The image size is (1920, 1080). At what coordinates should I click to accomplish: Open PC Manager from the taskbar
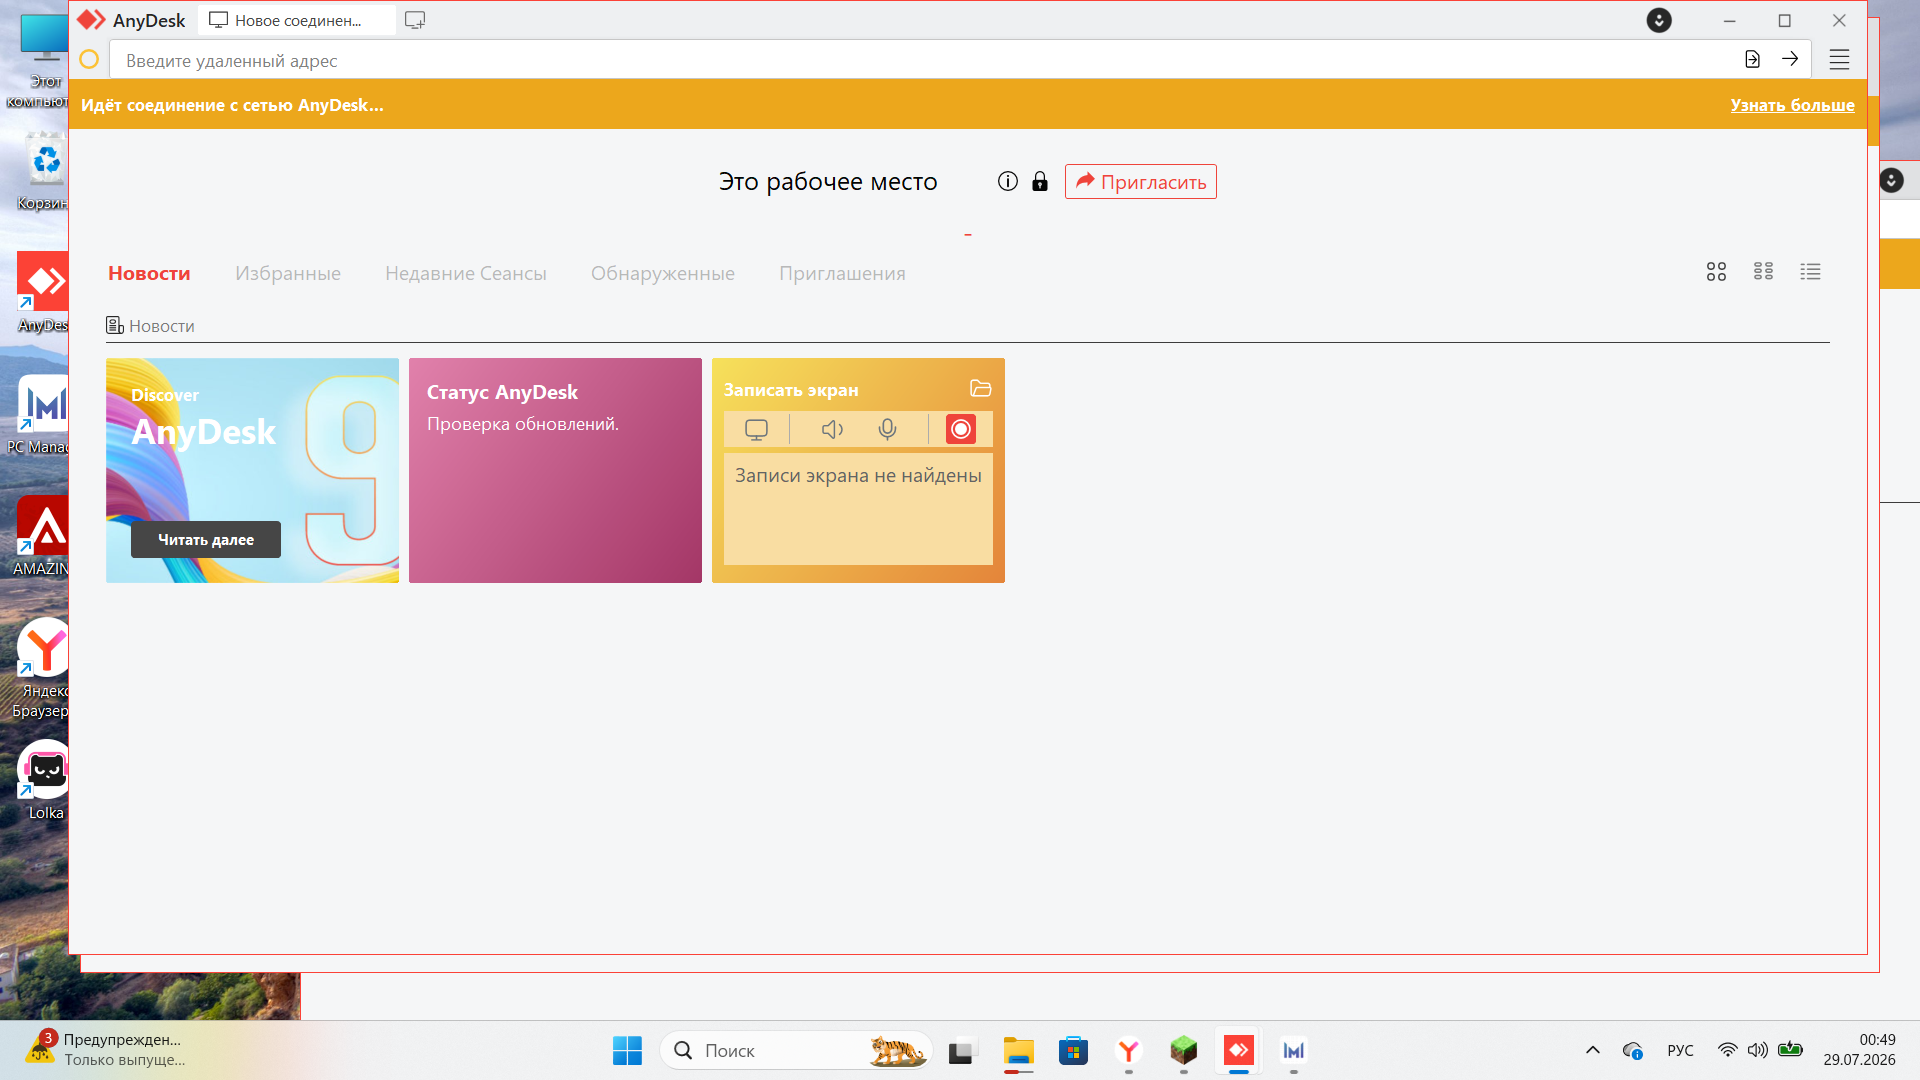pyautogui.click(x=1293, y=1051)
